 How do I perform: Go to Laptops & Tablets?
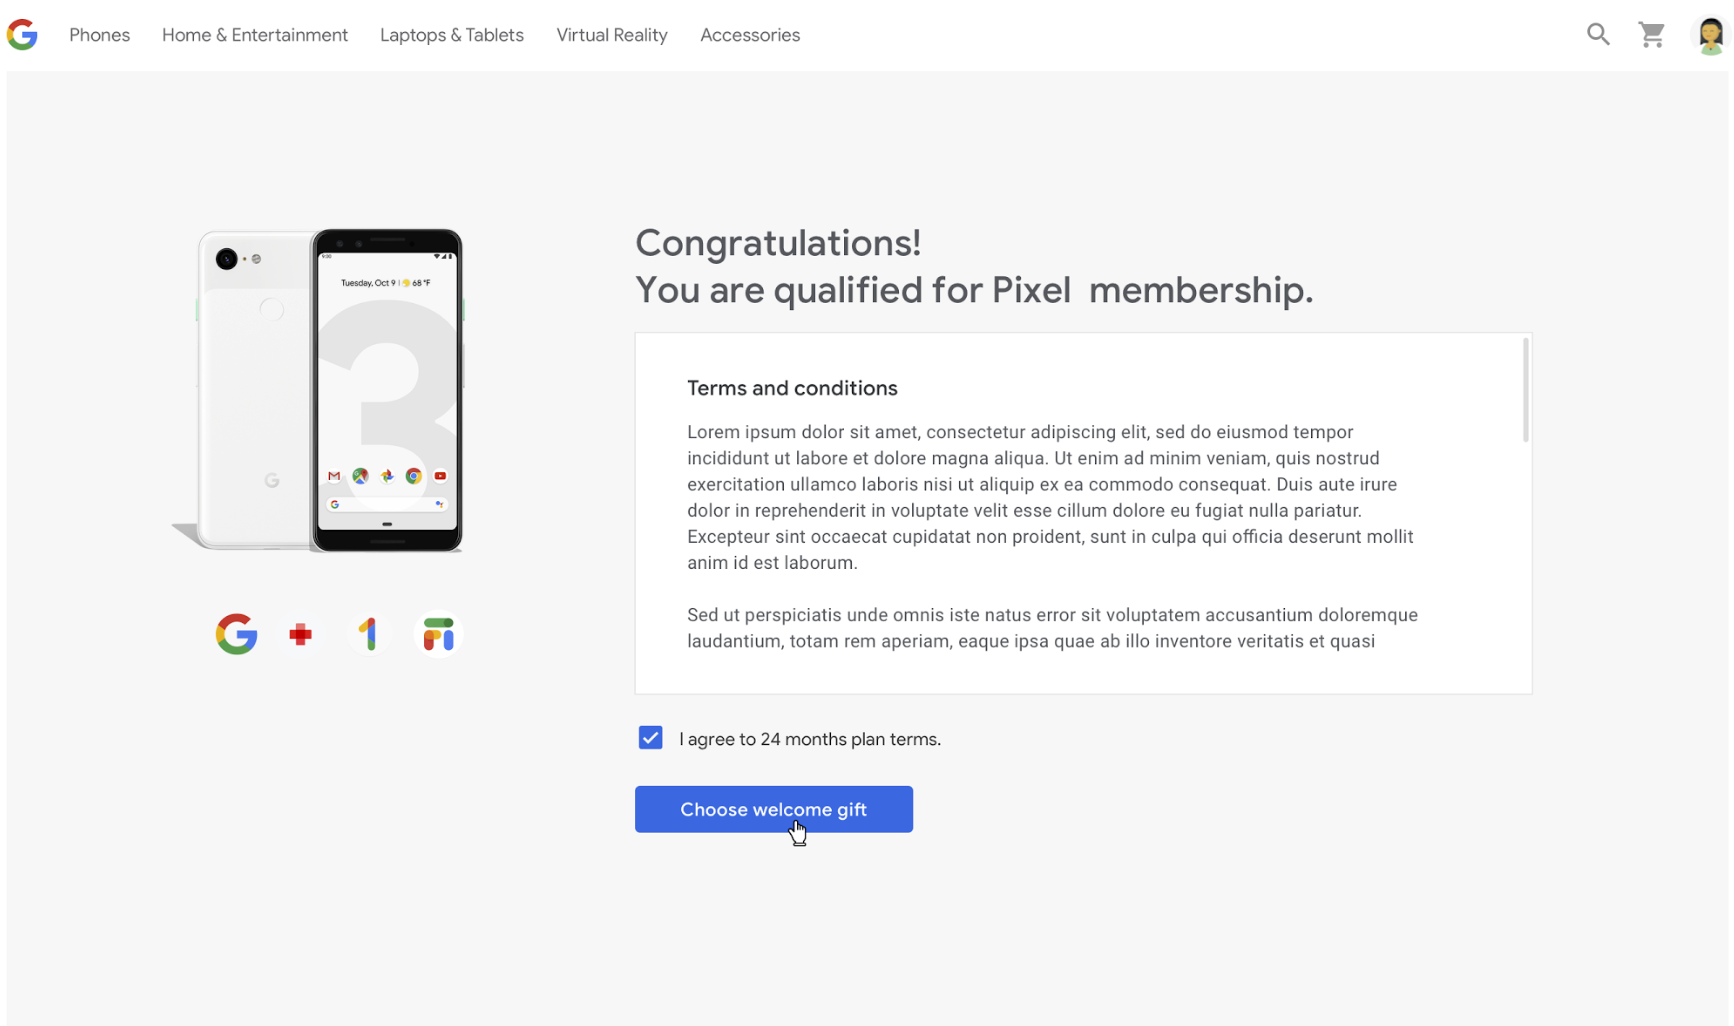(452, 35)
